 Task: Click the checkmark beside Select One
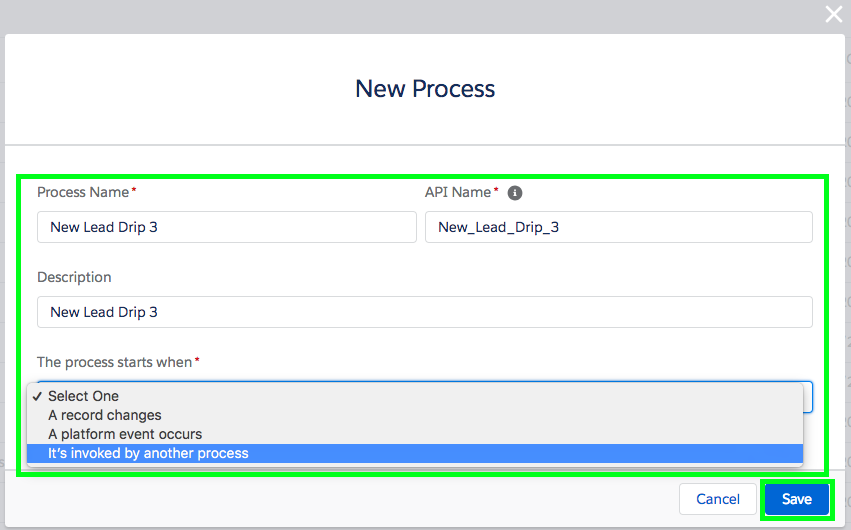point(36,396)
